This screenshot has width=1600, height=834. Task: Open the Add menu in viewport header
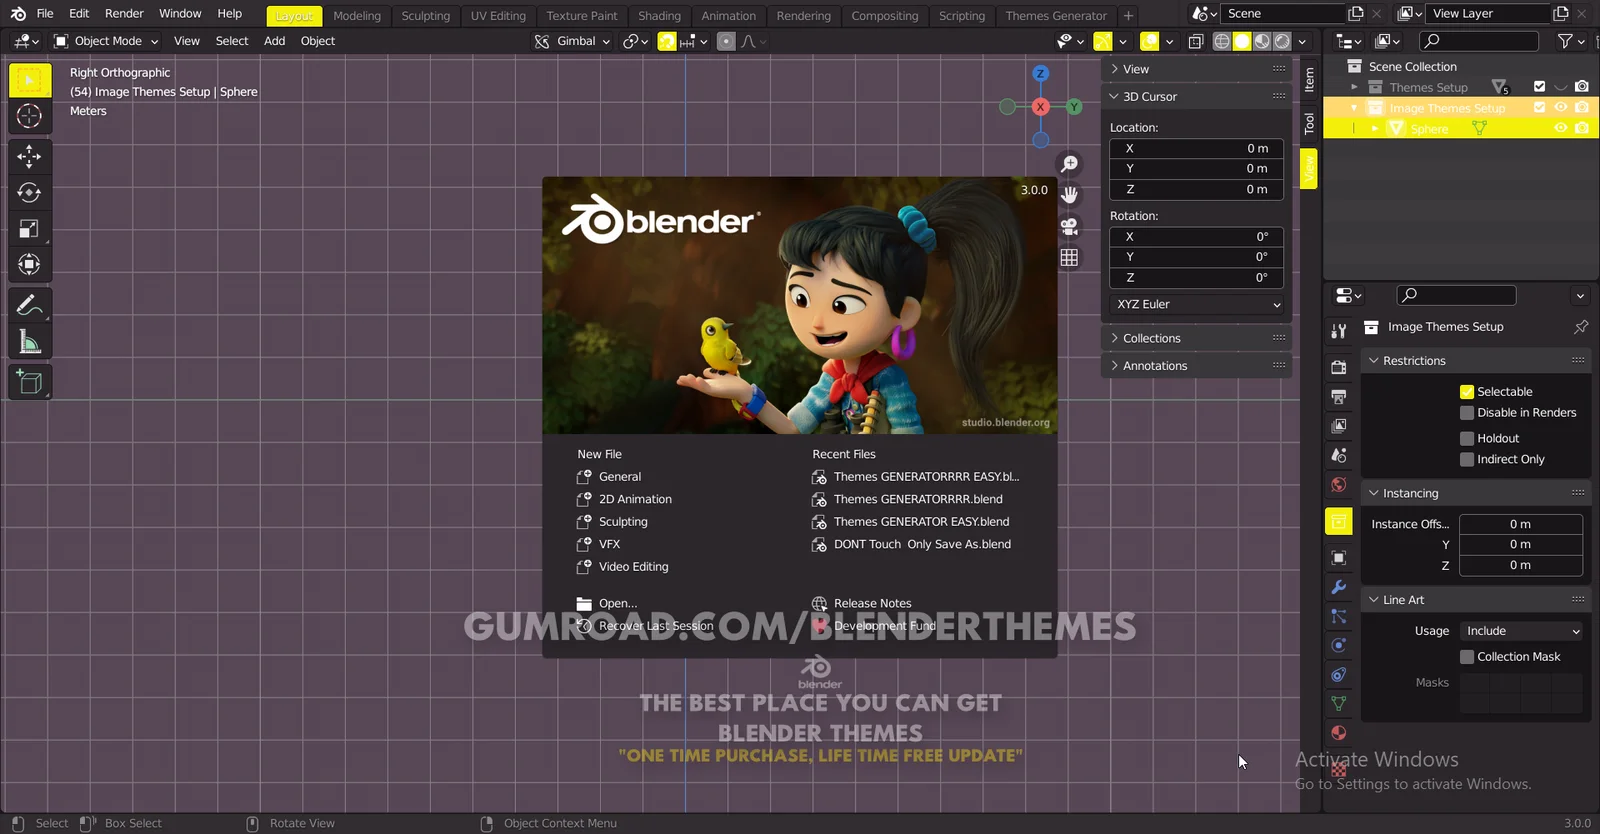274,41
